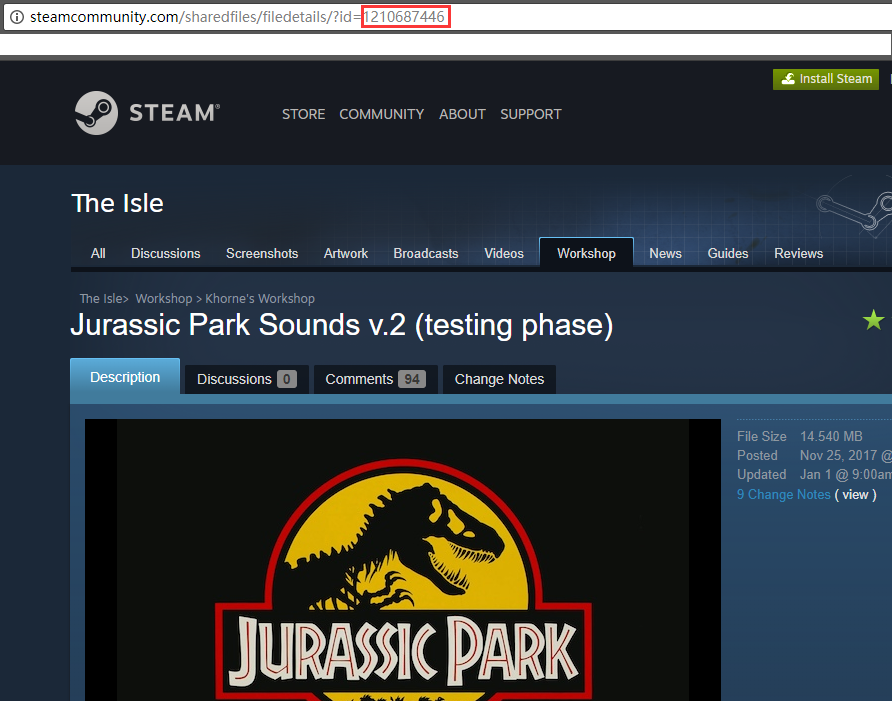Switch to the Artwork tab

tap(346, 253)
